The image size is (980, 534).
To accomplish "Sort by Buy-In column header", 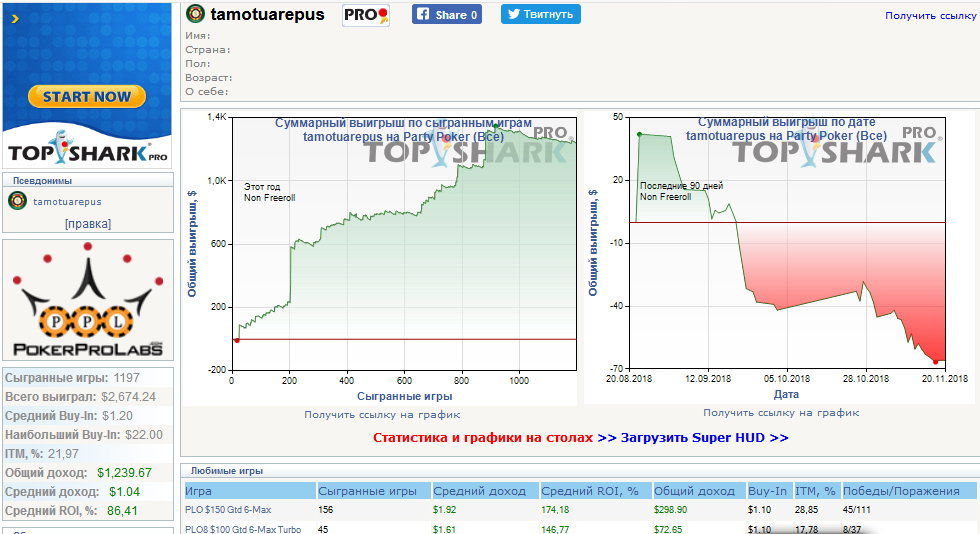I will 770,491.
